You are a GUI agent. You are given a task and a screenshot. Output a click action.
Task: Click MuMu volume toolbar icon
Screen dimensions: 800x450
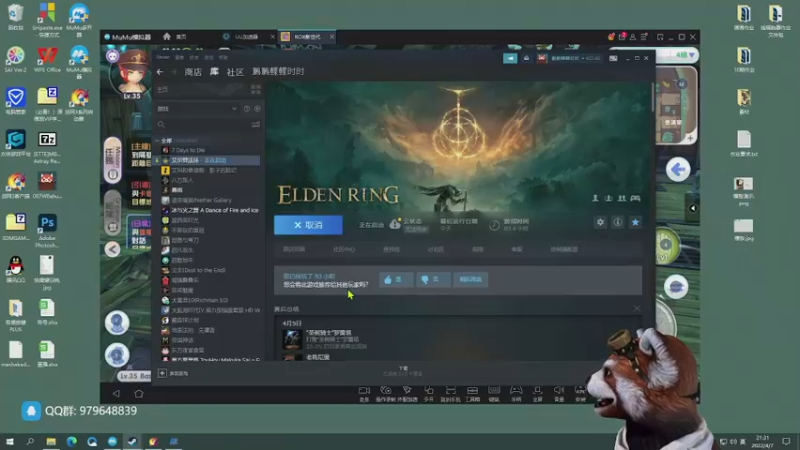click(x=559, y=393)
